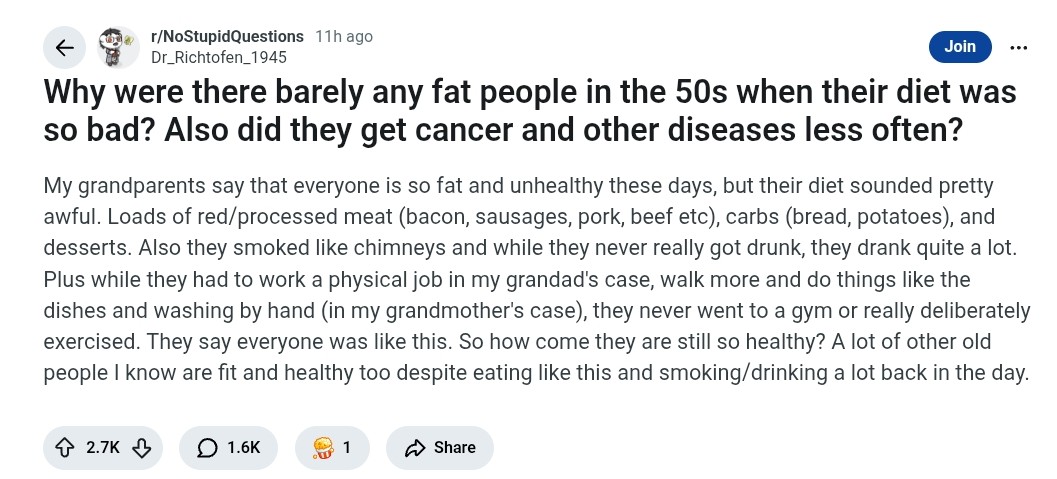Screen dimensions: 1057x479
Task: Click the award icon
Action: [322, 447]
